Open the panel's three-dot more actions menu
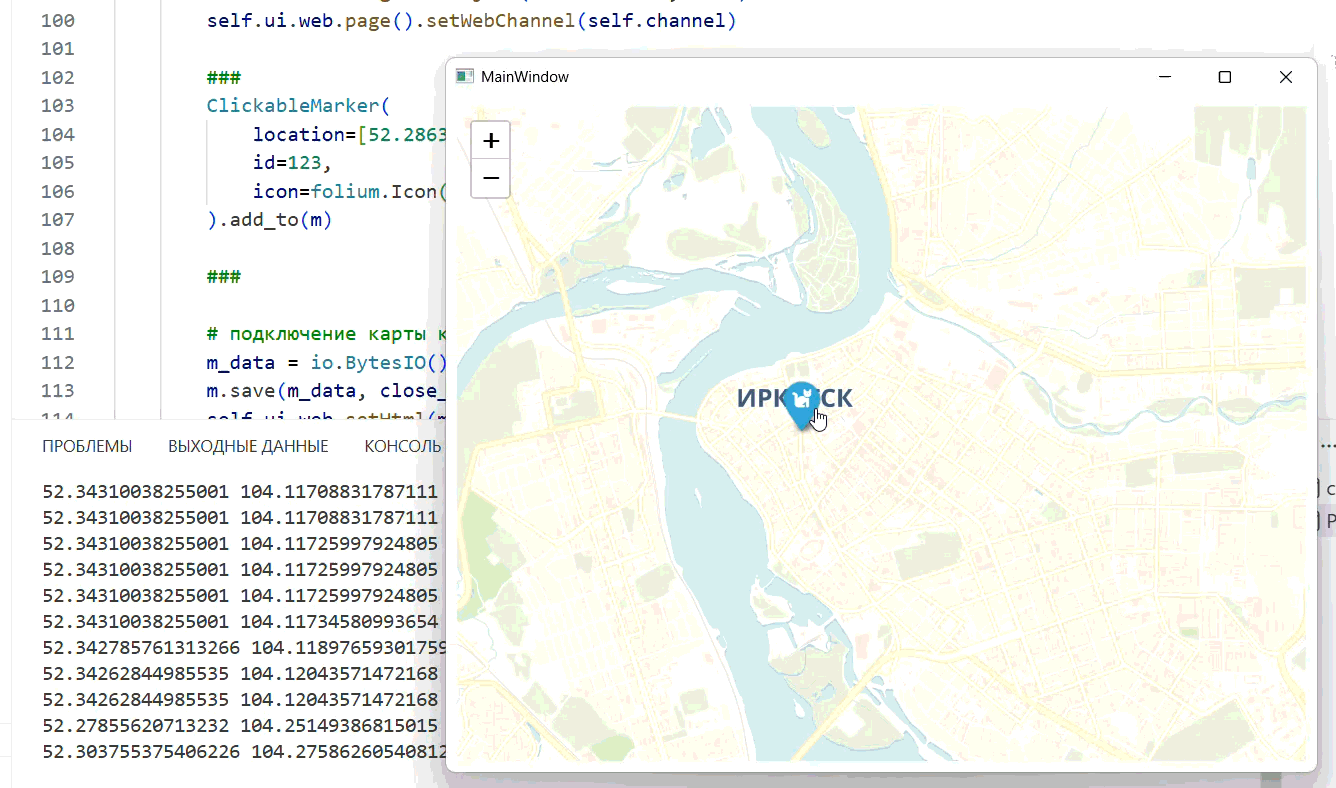 [x=1327, y=446]
